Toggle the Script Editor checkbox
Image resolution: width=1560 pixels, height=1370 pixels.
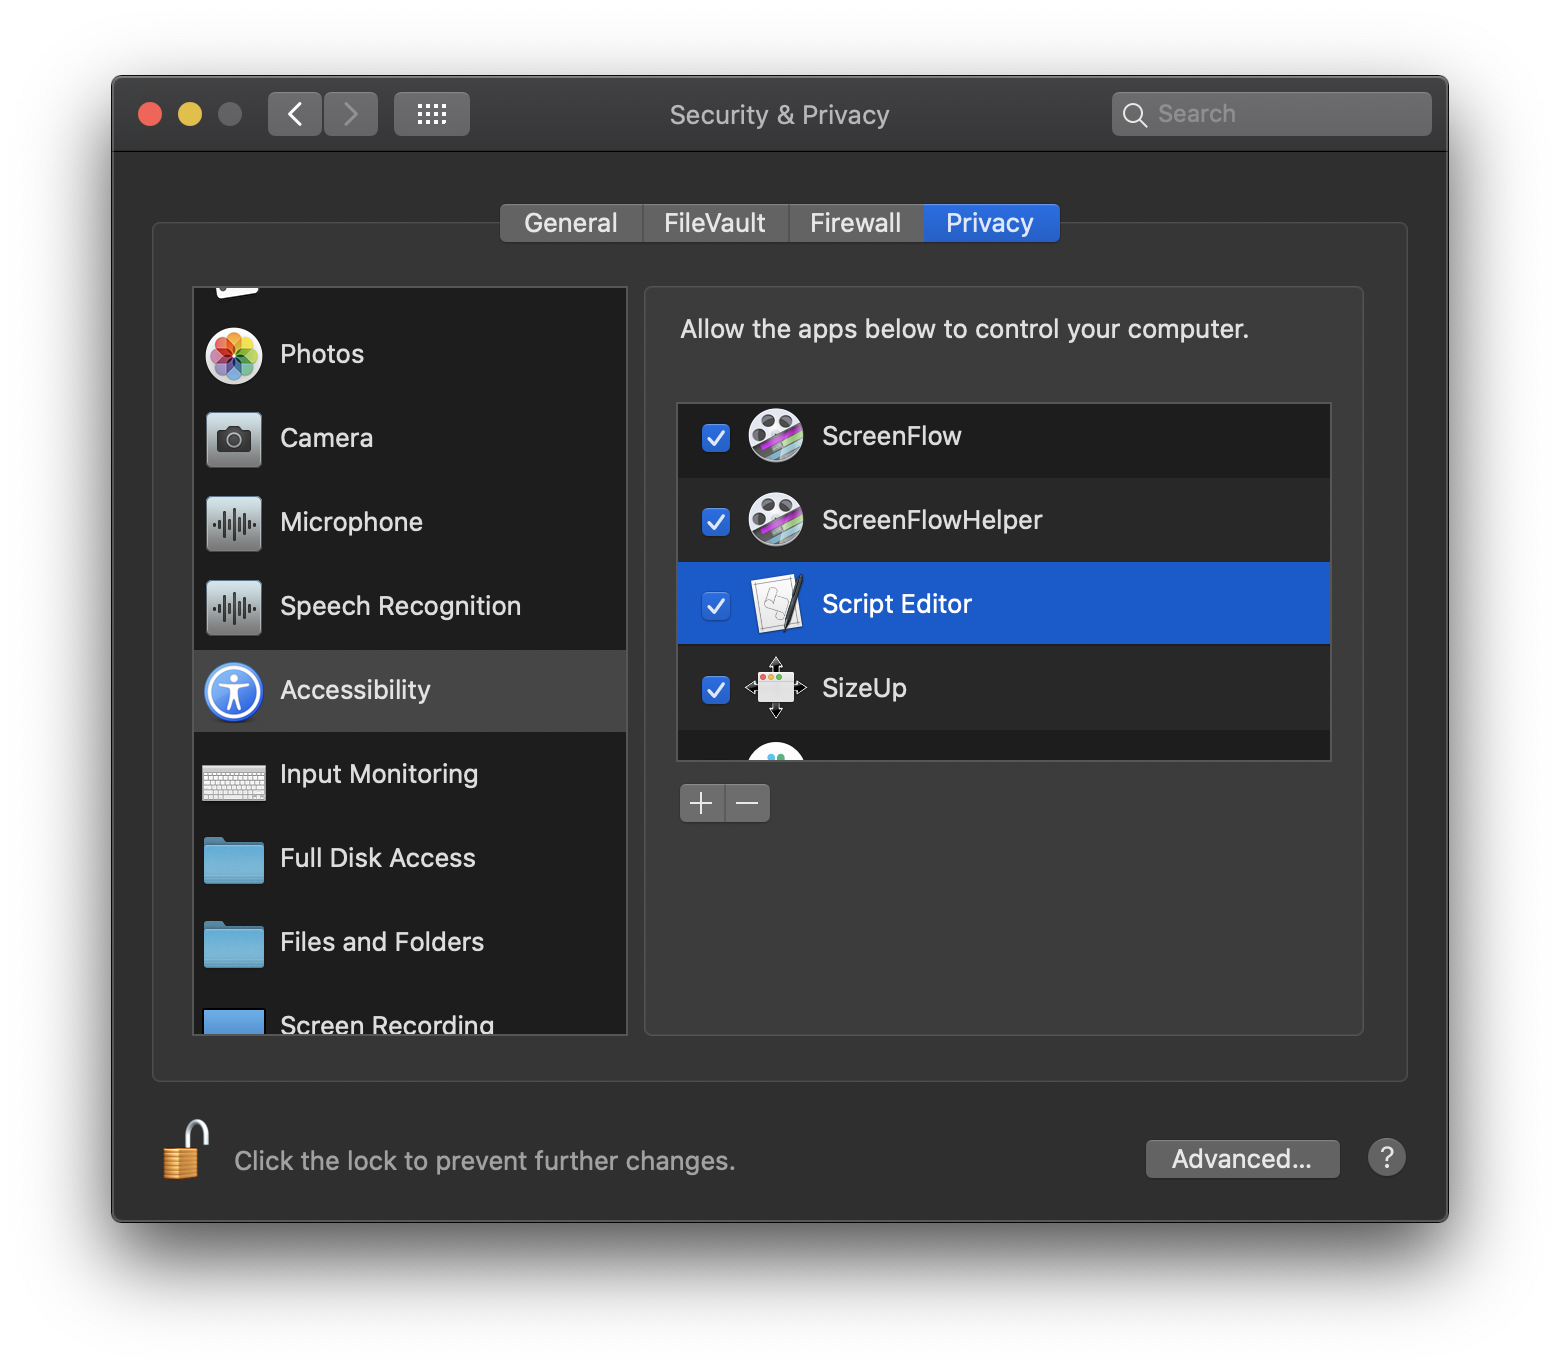[716, 606]
